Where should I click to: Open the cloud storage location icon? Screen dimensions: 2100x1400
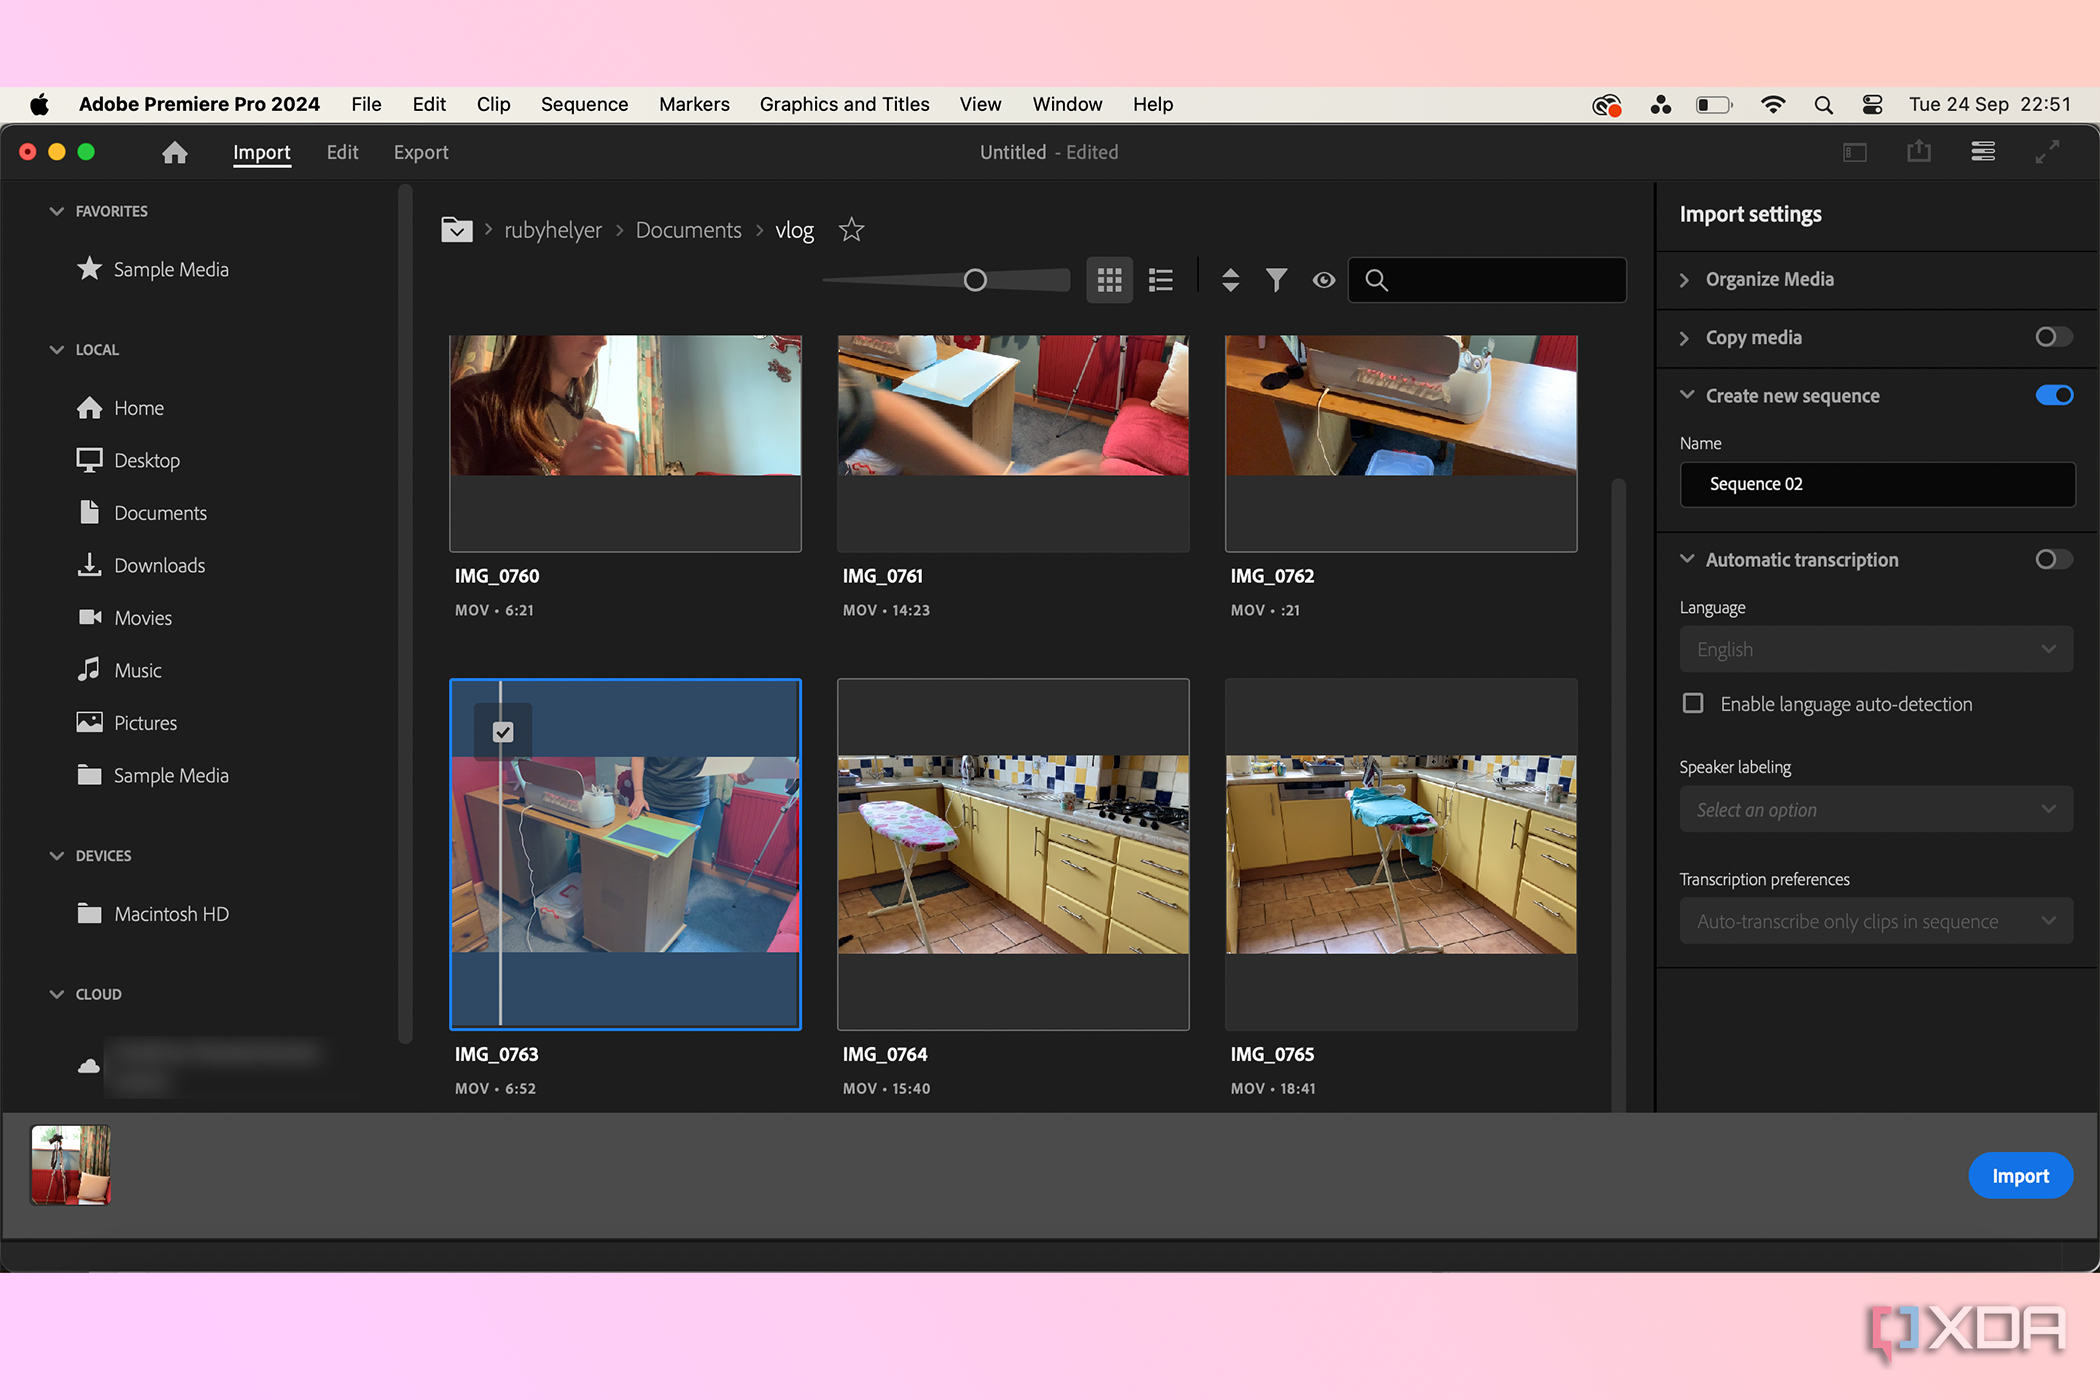(89, 1066)
